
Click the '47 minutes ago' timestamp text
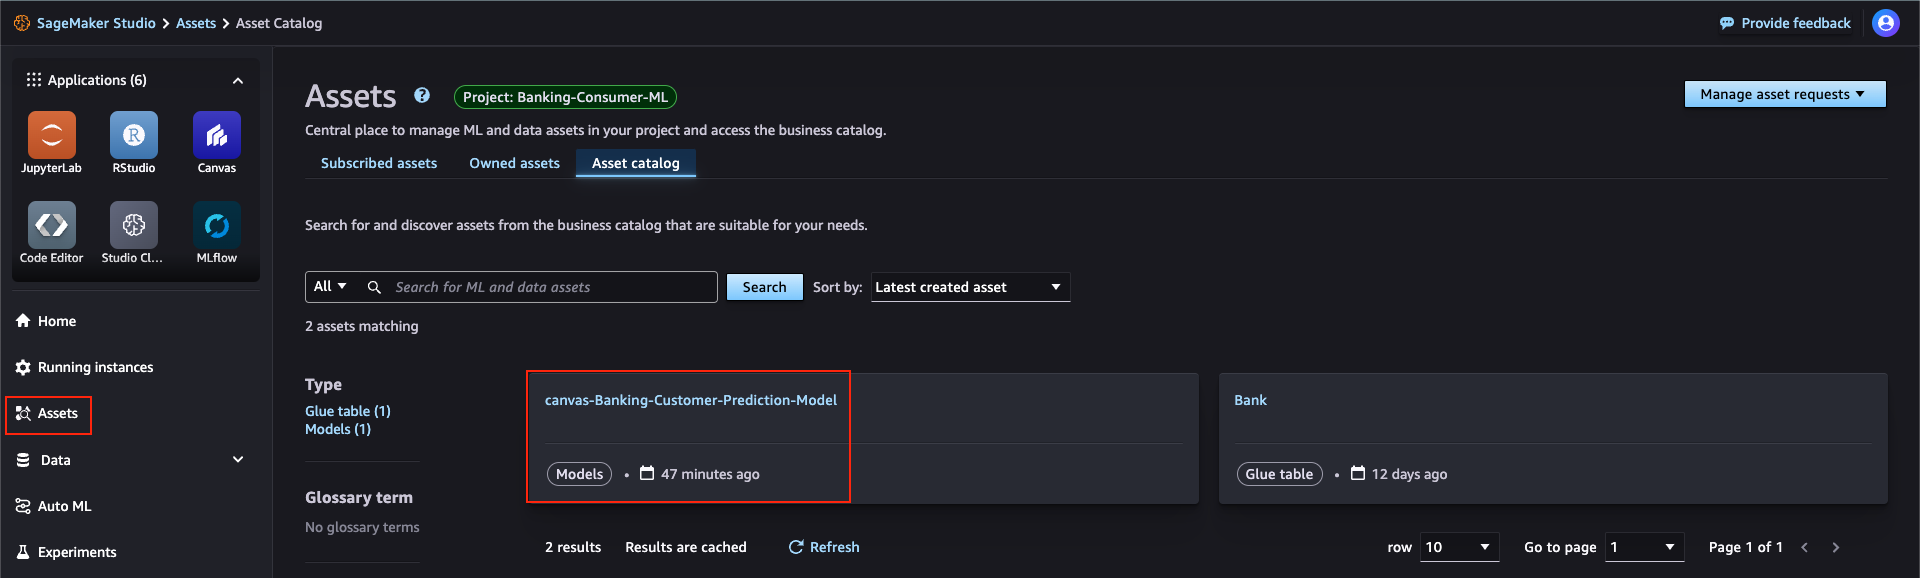710,474
